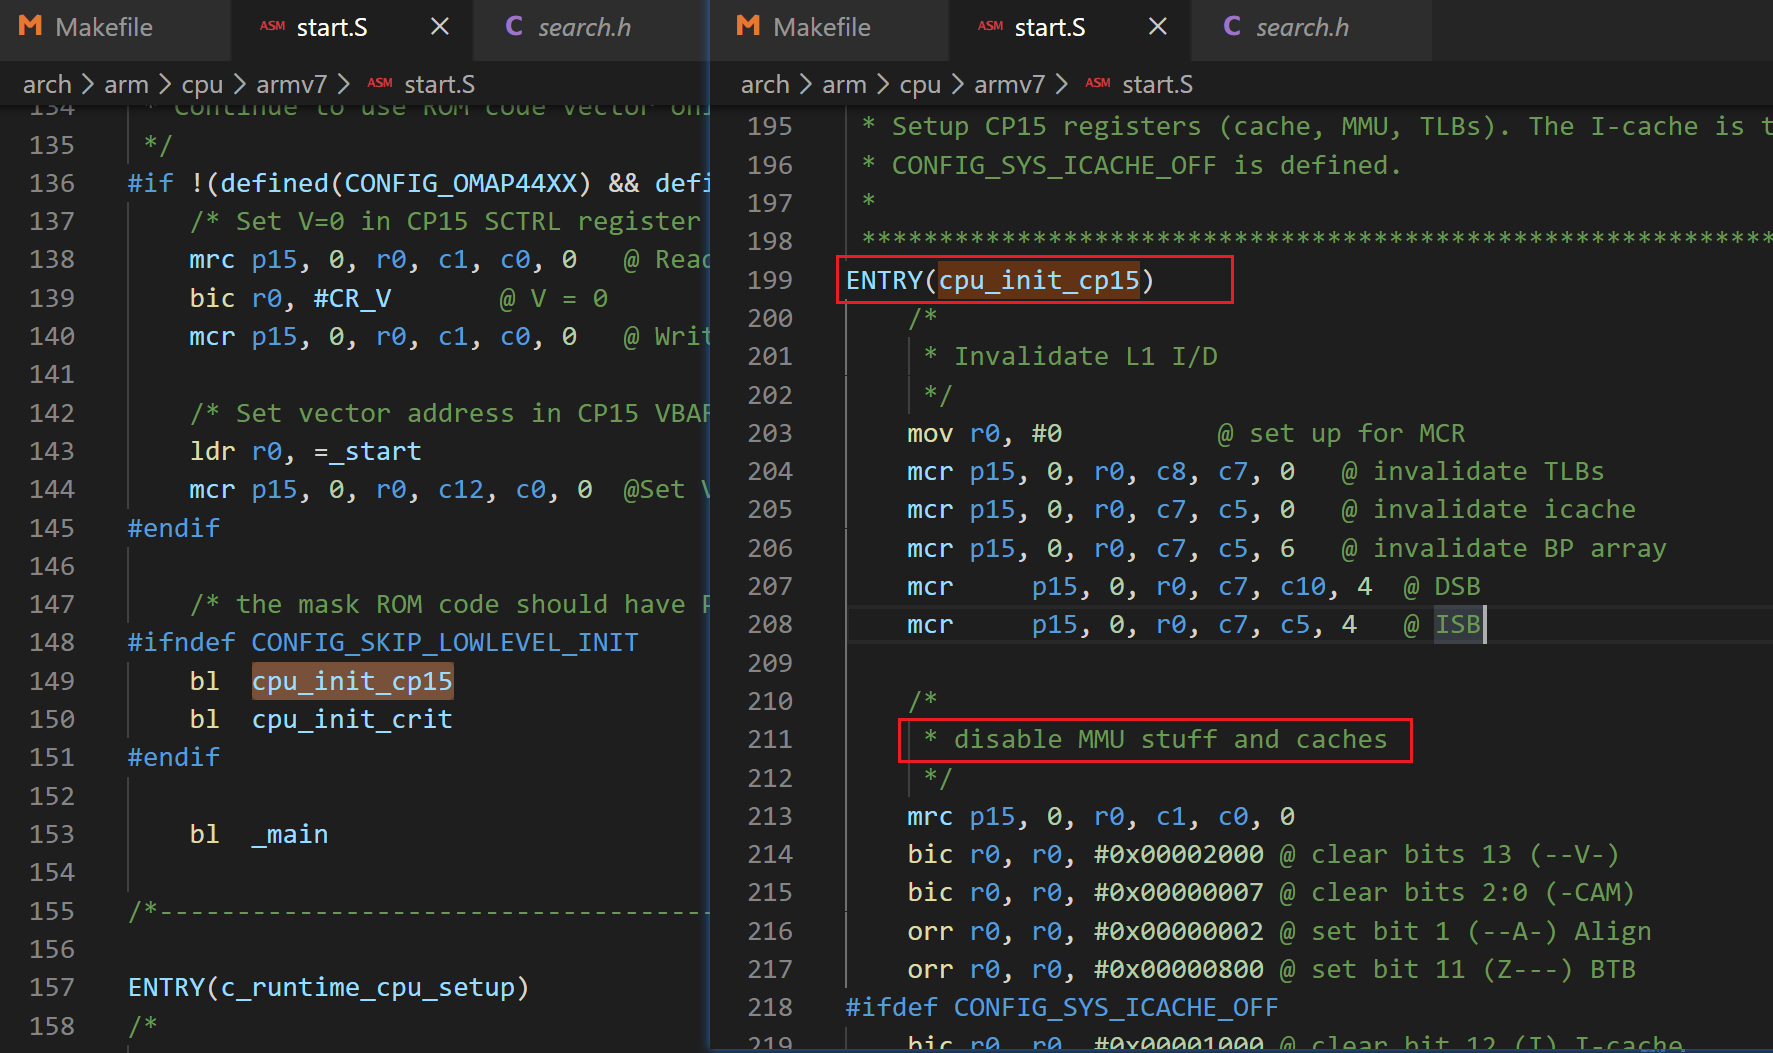This screenshot has height=1053, width=1773.
Task: Click '#endif' on line 151
Action: click(174, 757)
